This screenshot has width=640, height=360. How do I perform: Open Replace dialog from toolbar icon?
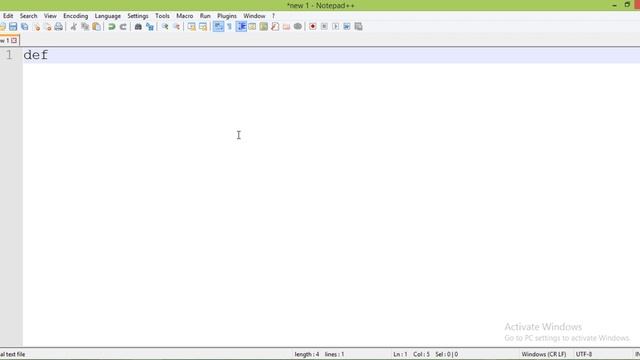(x=150, y=27)
